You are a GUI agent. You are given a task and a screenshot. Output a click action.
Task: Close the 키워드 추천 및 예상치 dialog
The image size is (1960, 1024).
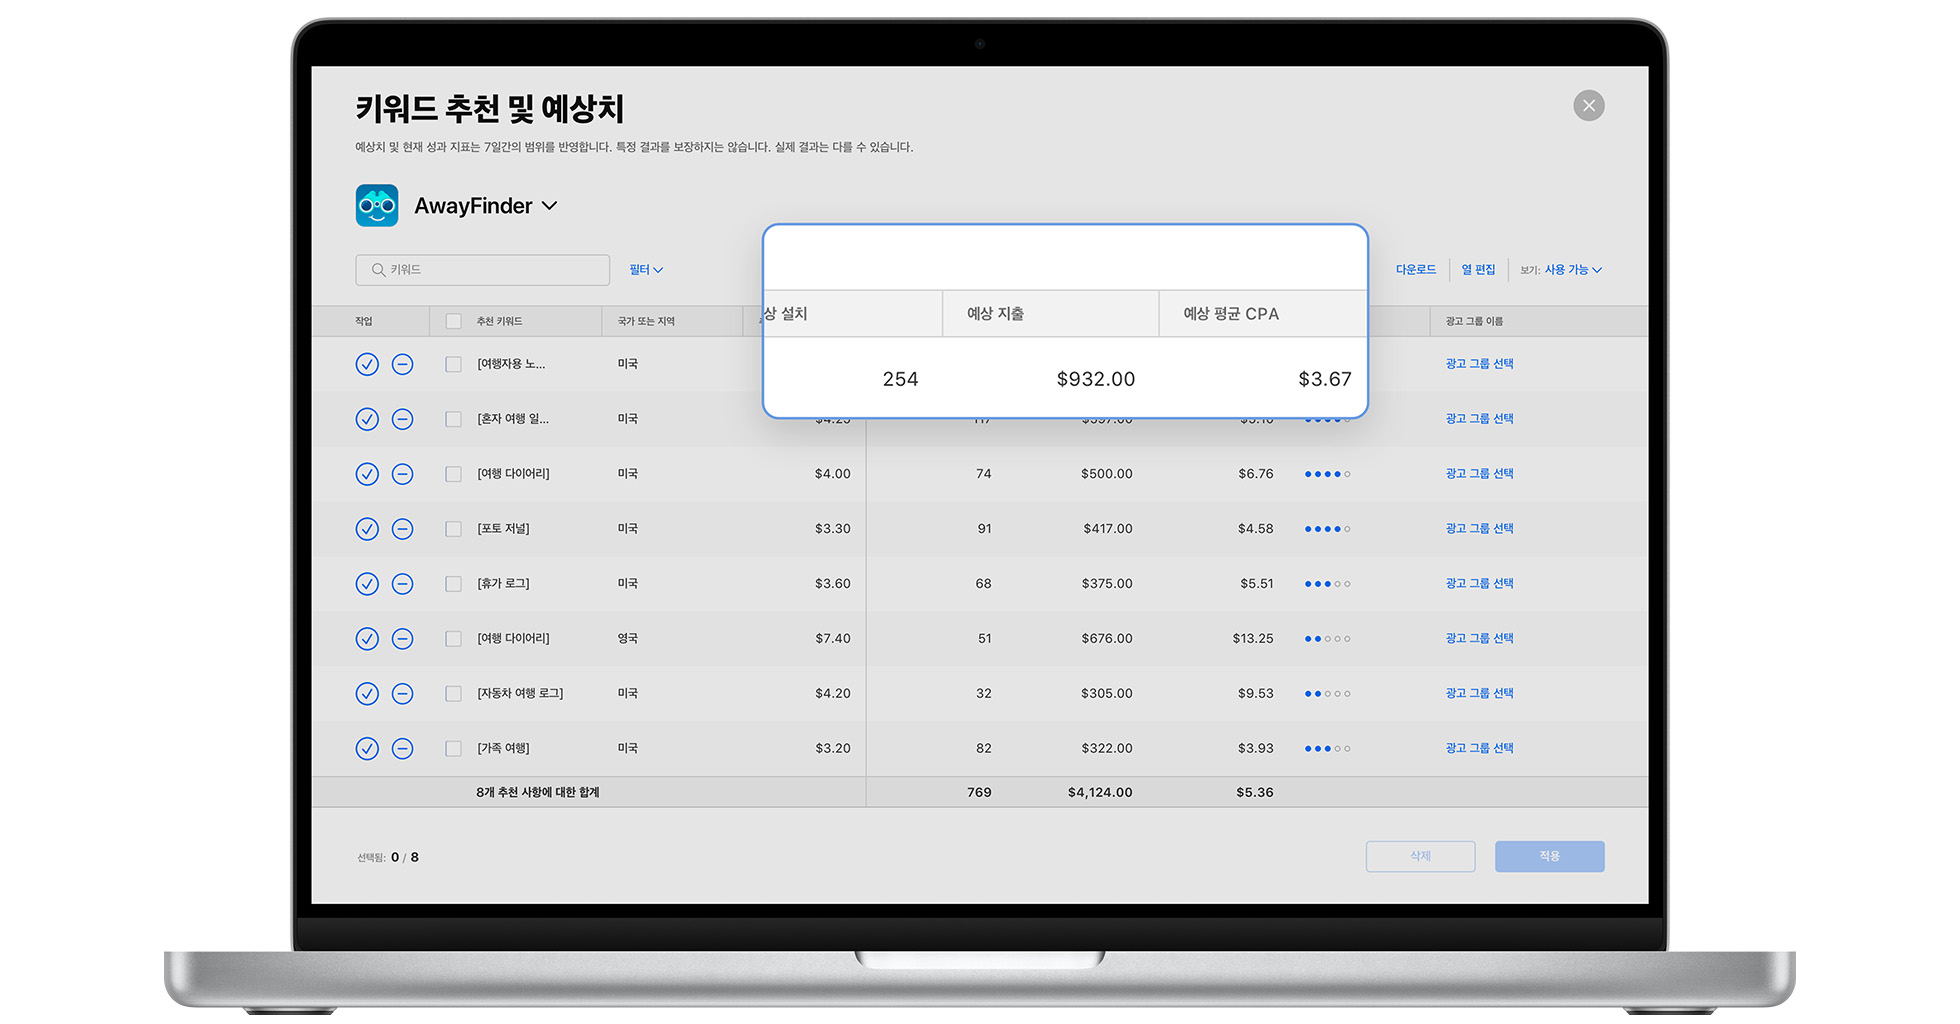(1588, 106)
